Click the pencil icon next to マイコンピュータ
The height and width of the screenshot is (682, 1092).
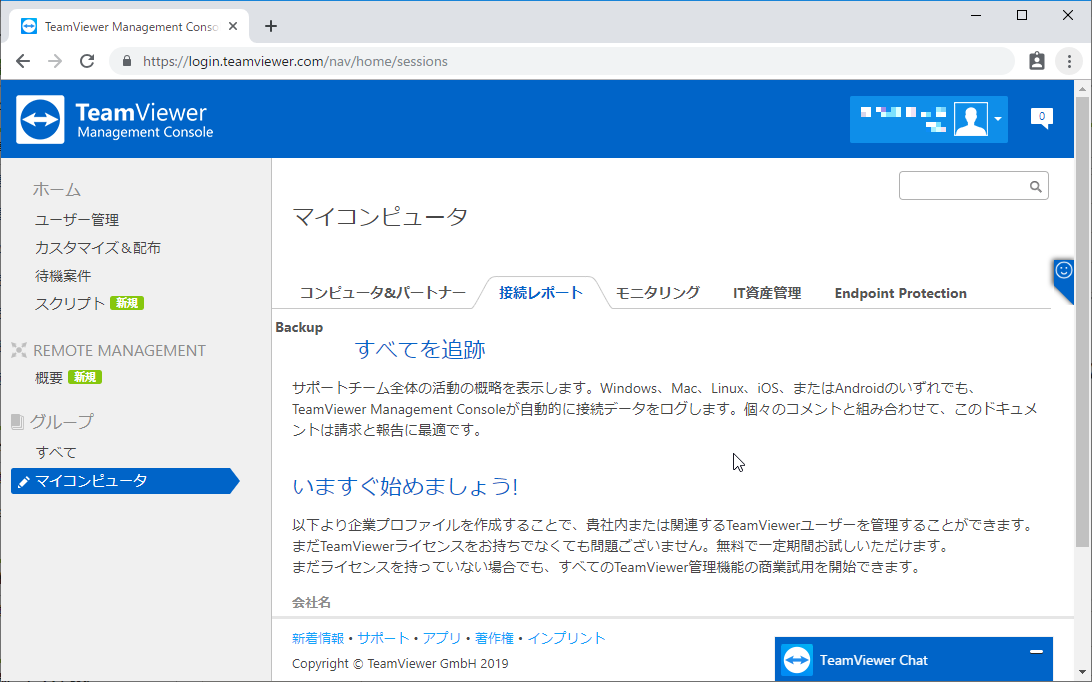point(25,481)
